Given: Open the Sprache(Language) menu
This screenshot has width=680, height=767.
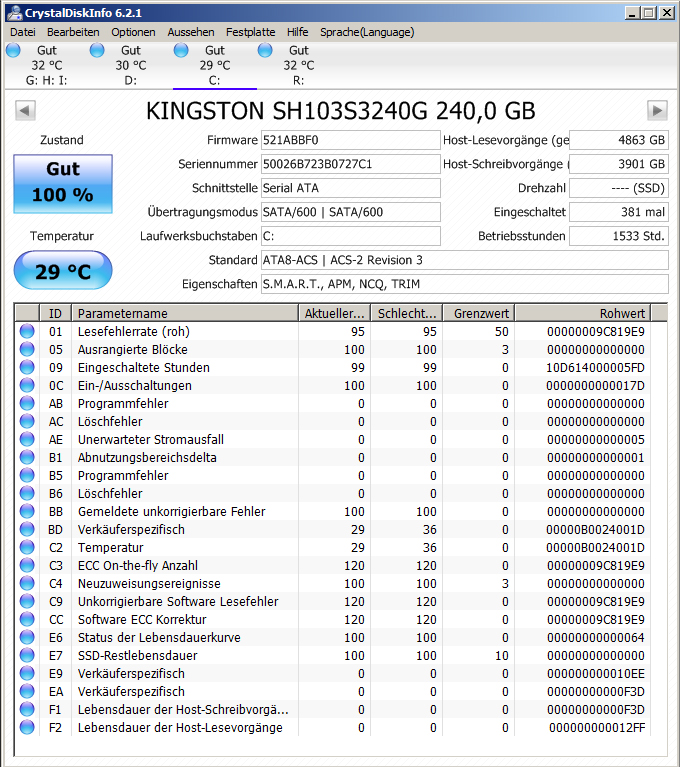Looking at the screenshot, I should 367,32.
